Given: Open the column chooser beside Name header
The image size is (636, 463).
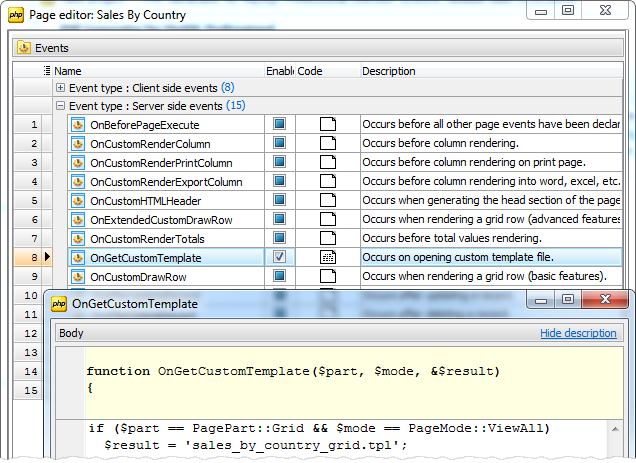Looking at the screenshot, I should 47,71.
